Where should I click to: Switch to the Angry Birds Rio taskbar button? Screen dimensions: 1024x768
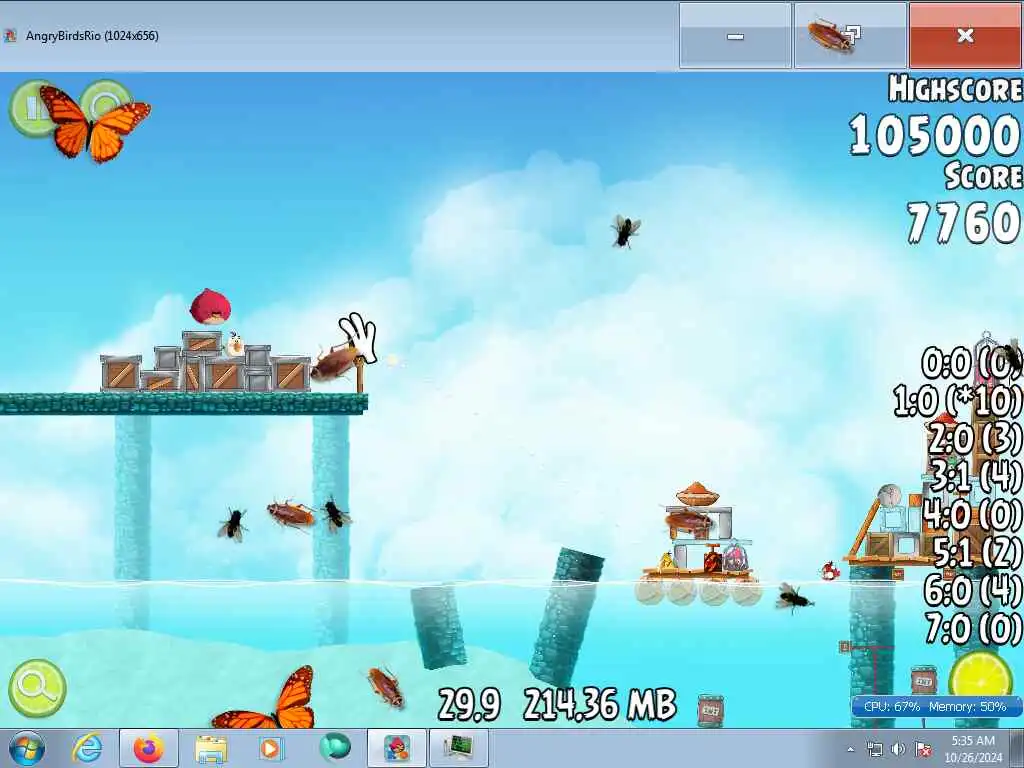(x=397, y=748)
